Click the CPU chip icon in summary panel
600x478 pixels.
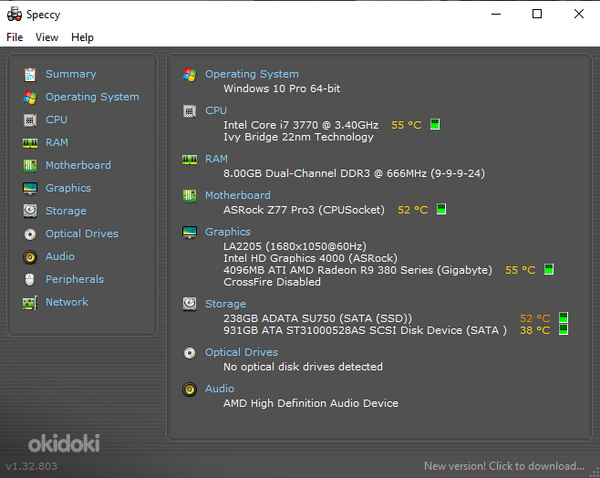(x=189, y=111)
